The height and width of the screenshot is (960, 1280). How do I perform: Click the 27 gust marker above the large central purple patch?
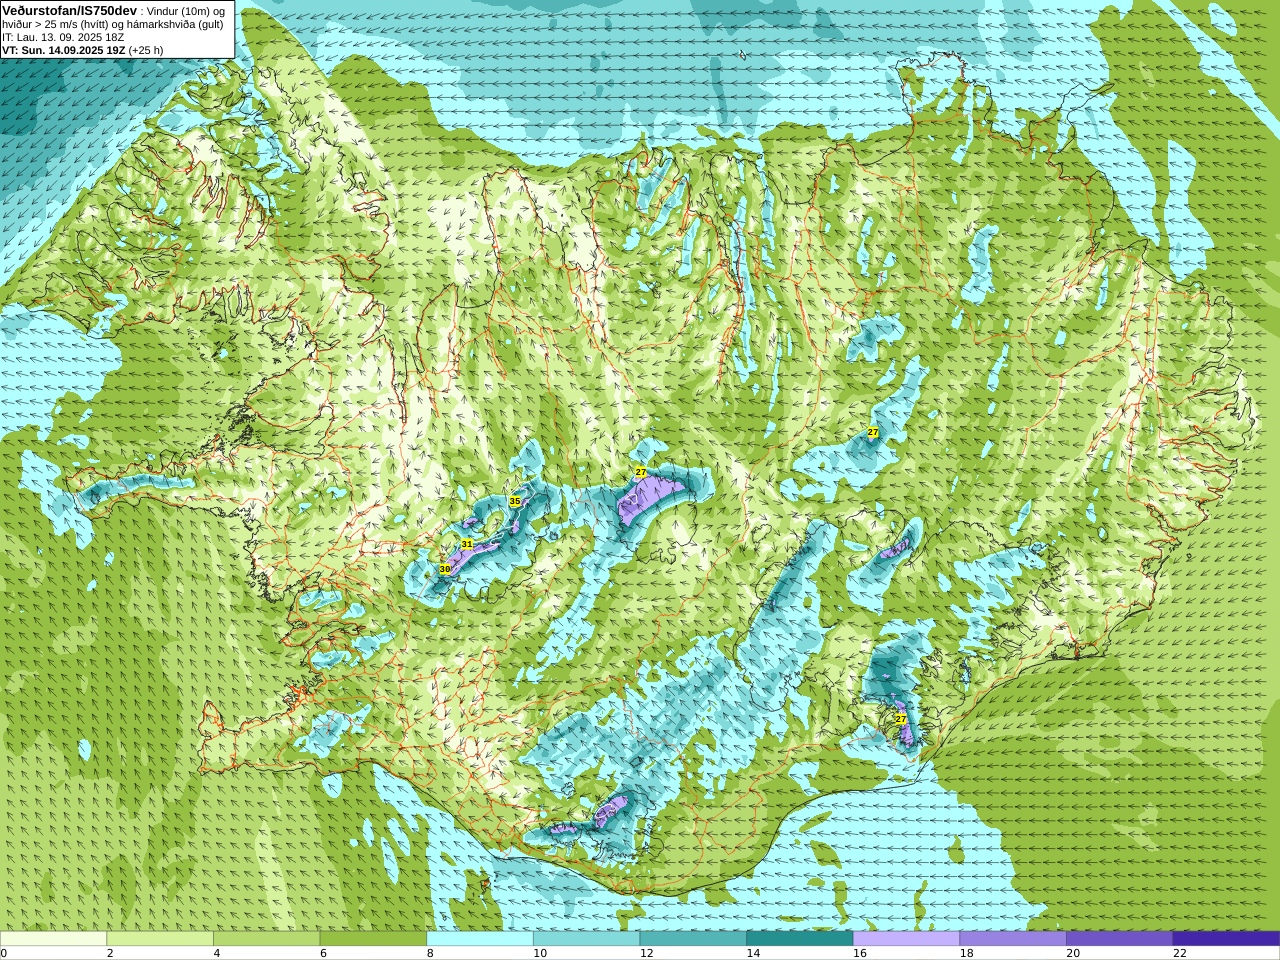641,471
